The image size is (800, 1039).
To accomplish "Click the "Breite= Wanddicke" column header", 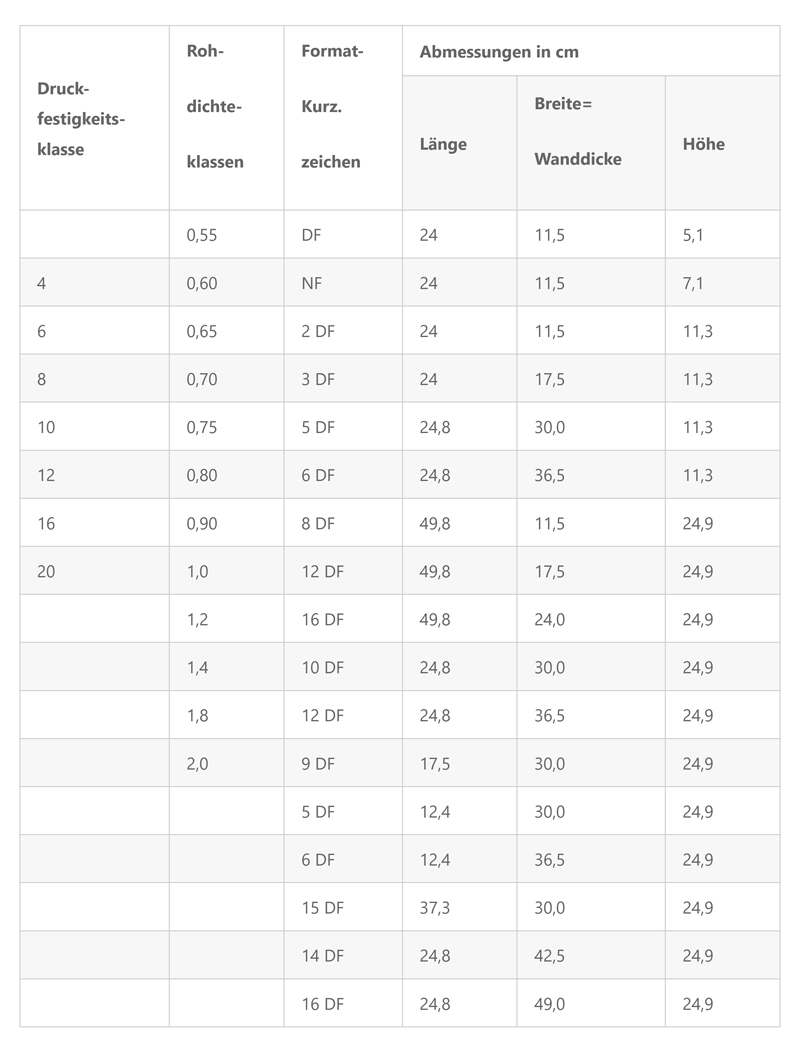I will click(577, 131).
